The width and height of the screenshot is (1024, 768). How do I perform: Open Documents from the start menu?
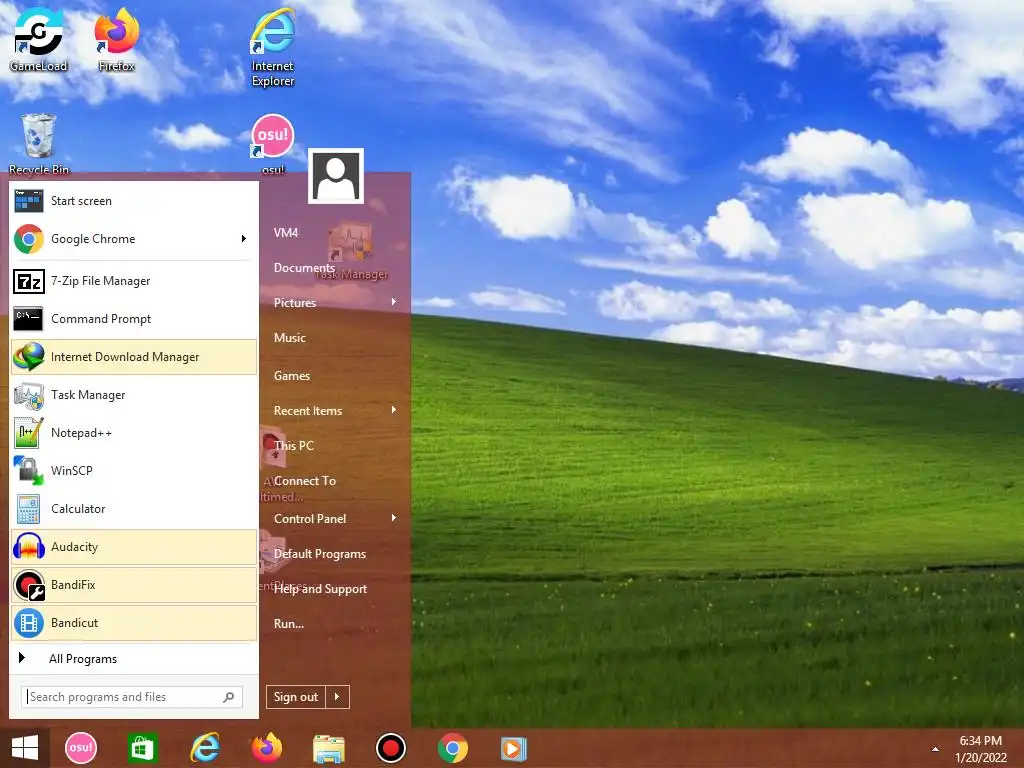(304, 268)
